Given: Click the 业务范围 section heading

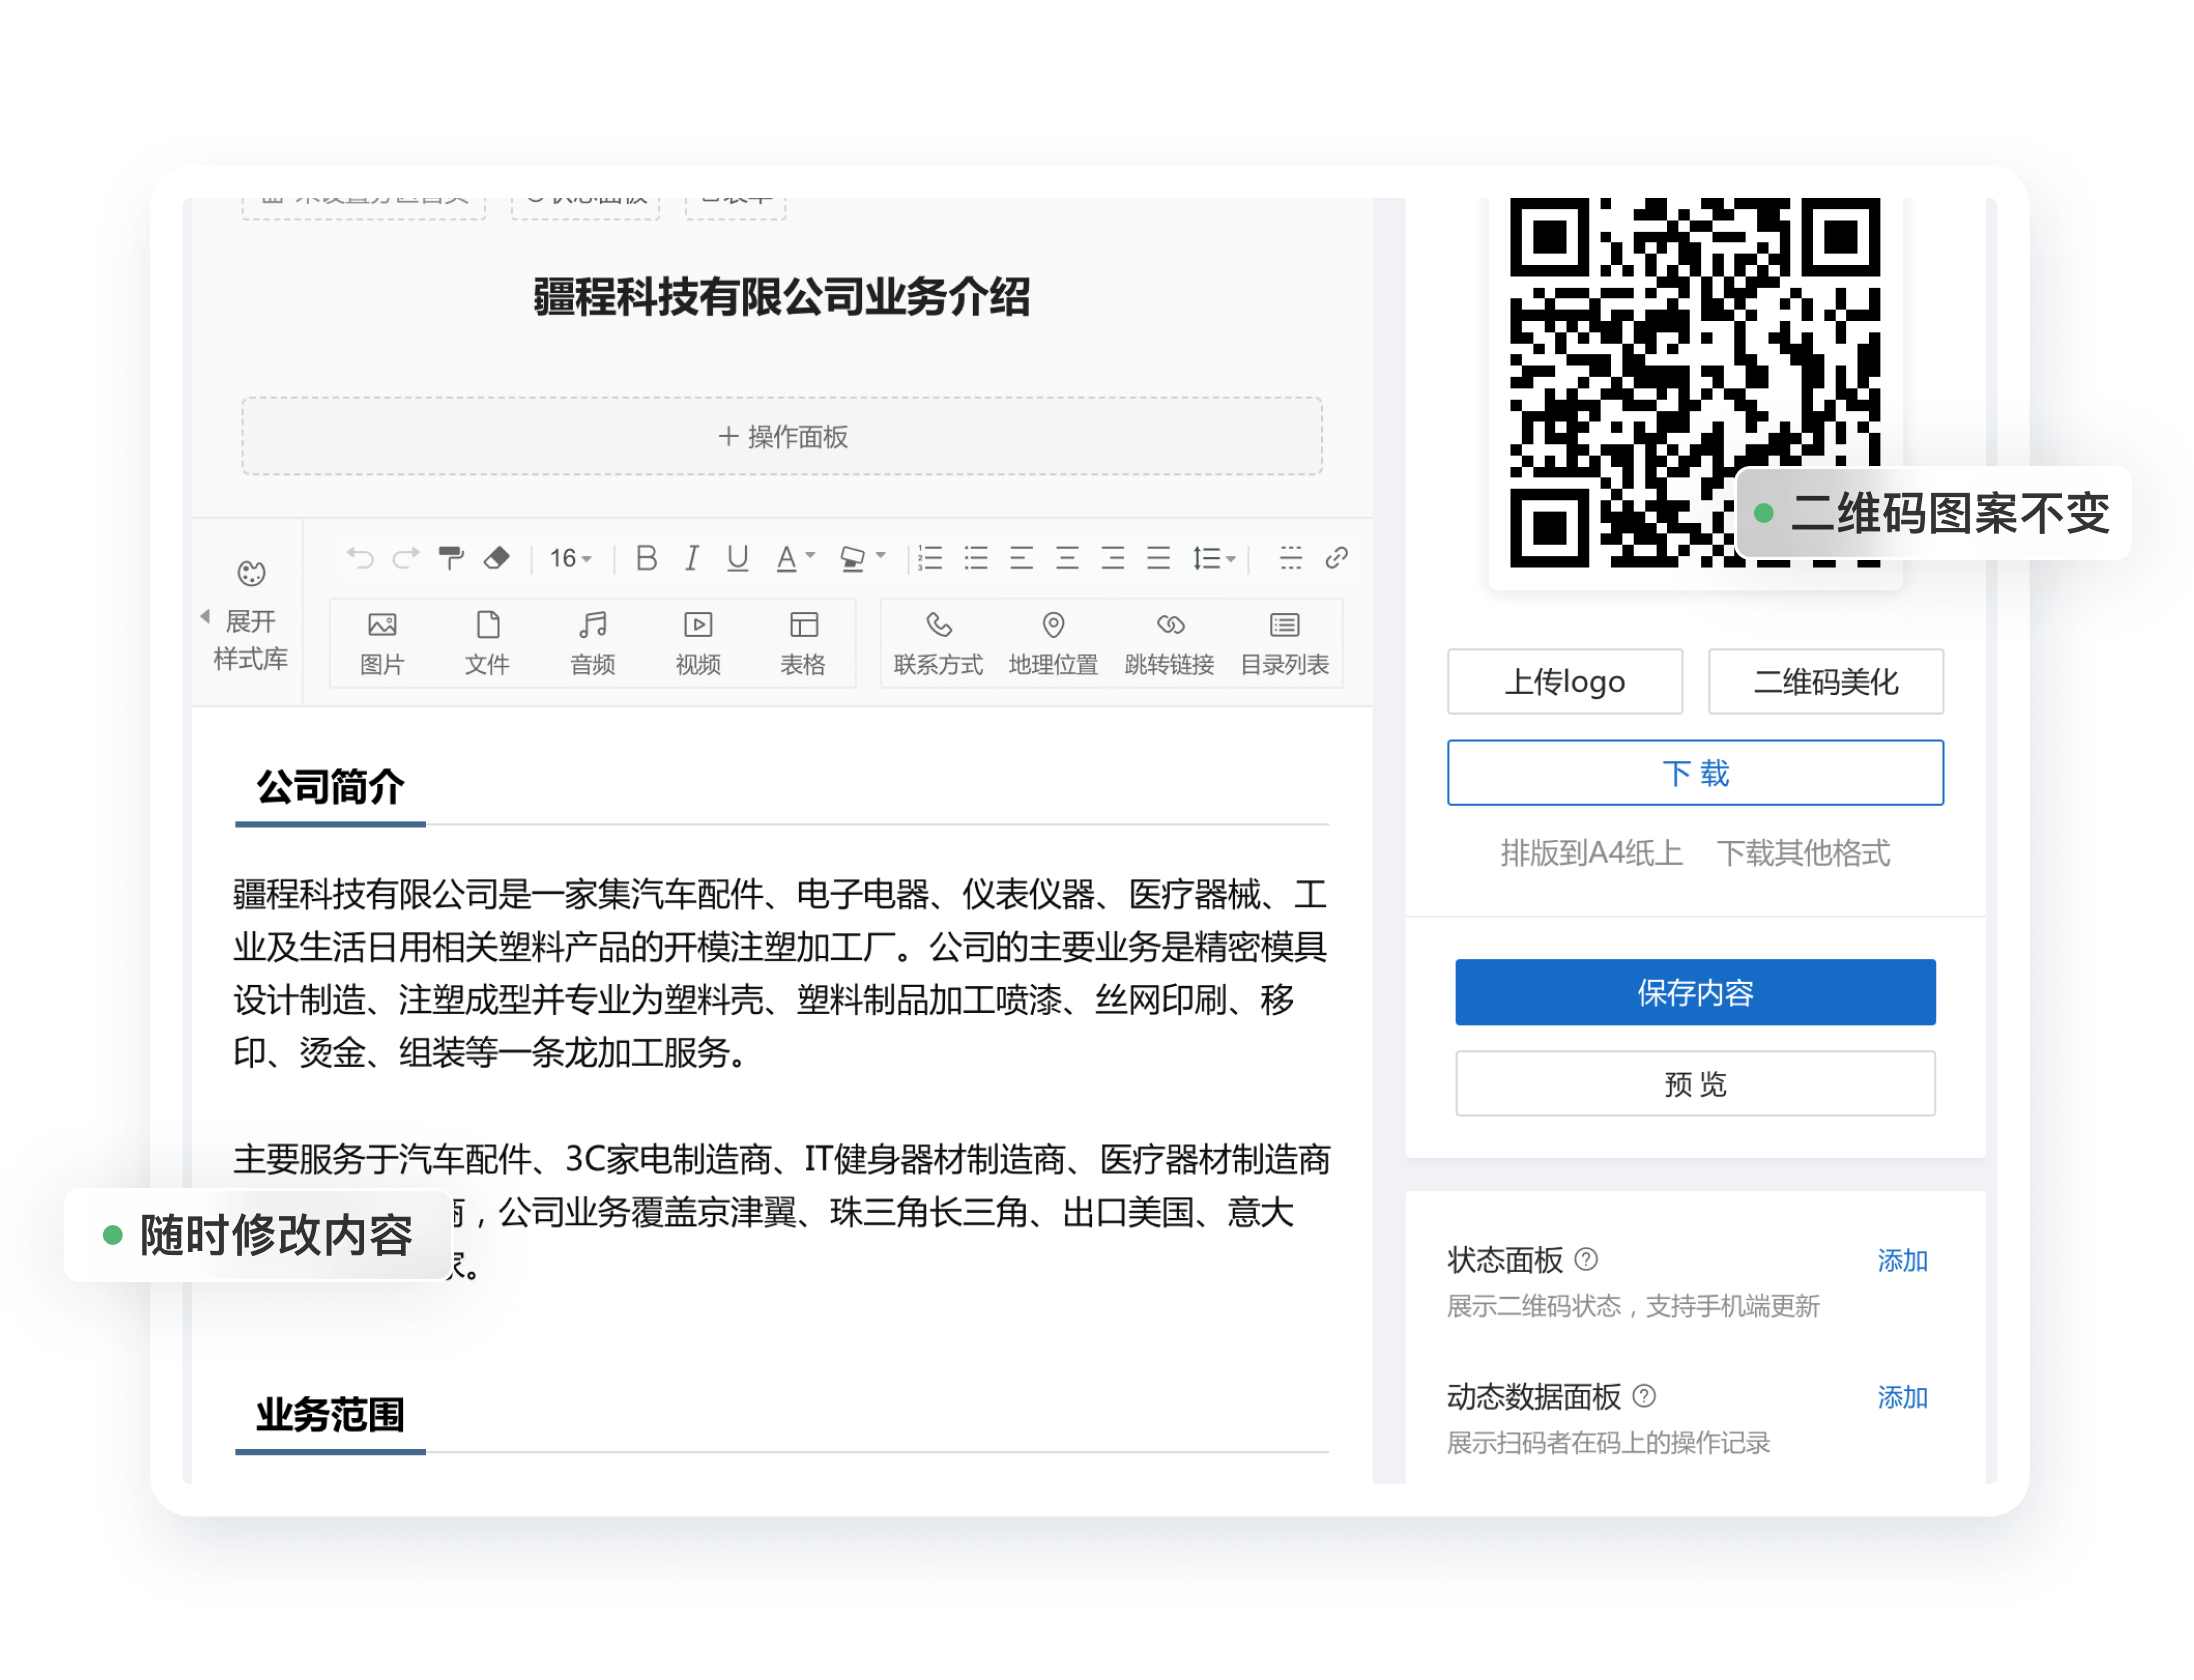Looking at the screenshot, I should [331, 1414].
